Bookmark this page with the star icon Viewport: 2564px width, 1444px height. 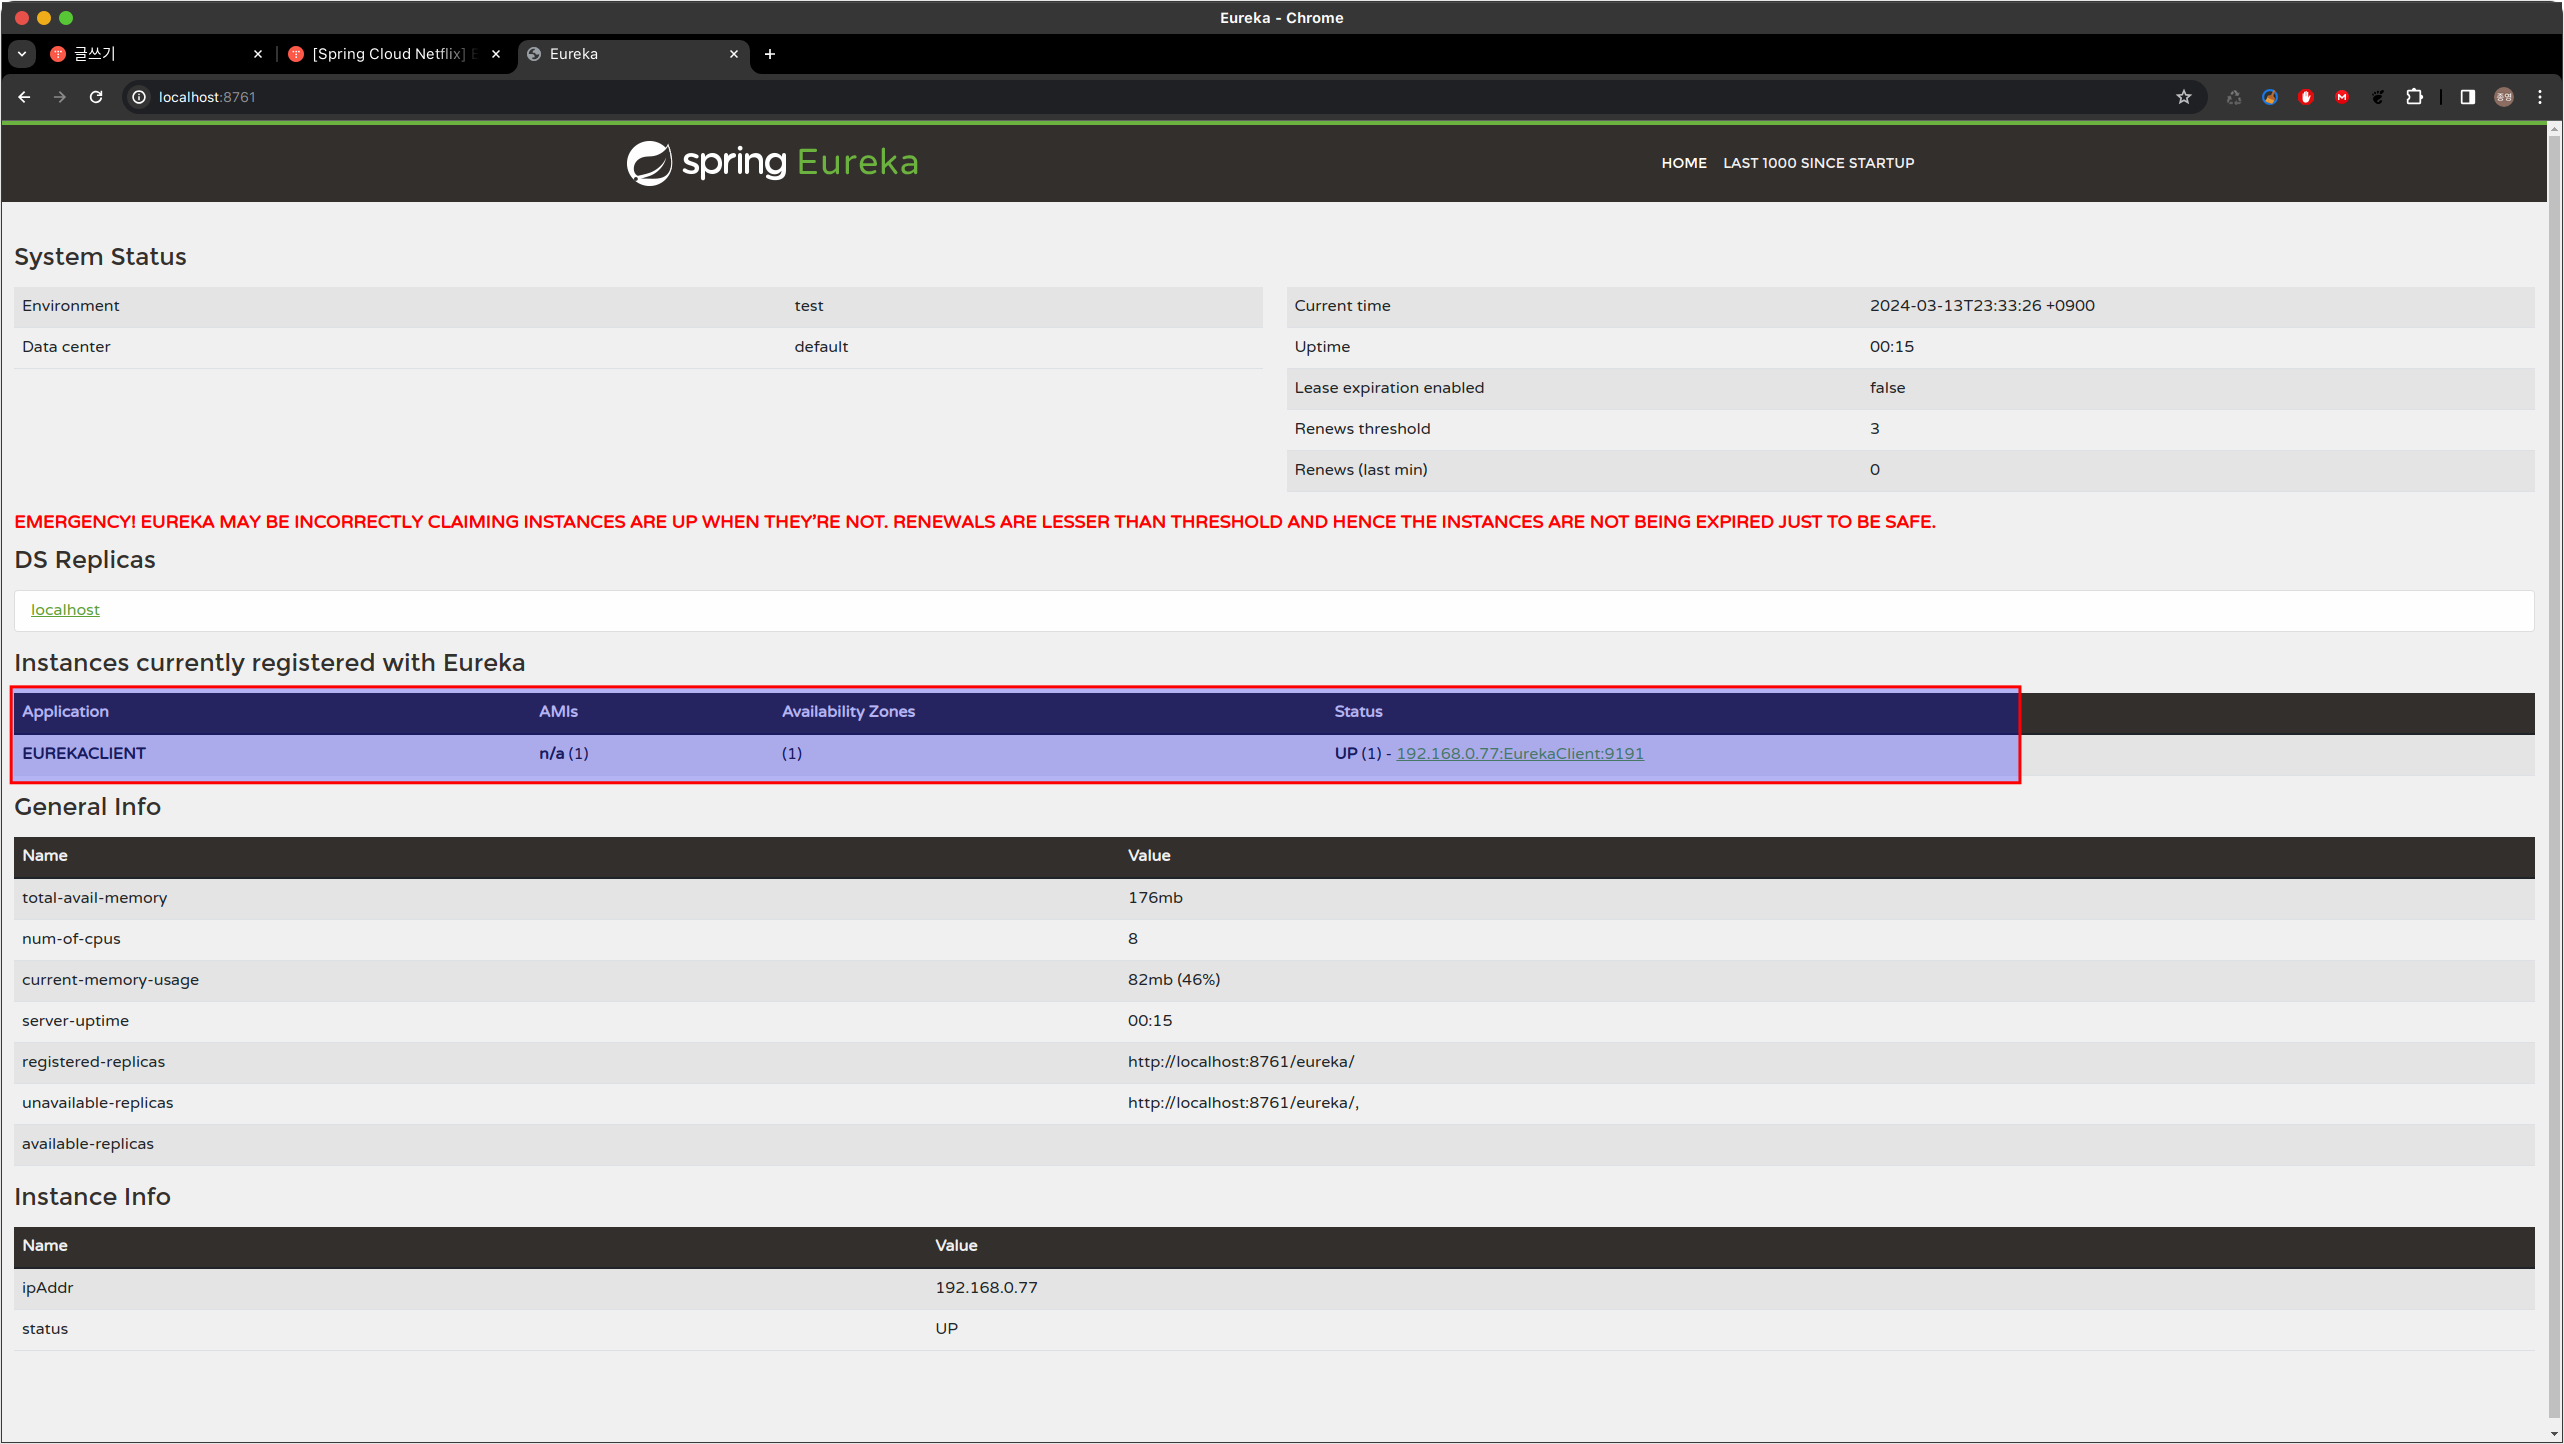tap(2183, 97)
